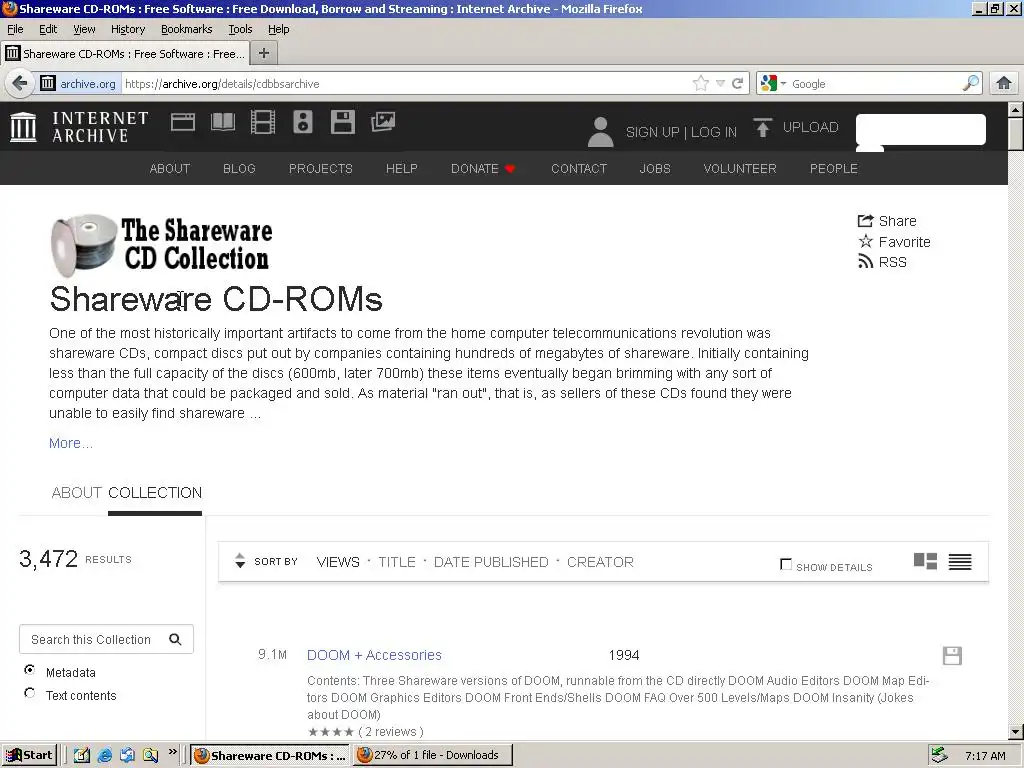Toggle sort direction arrows next to Sort By
The height and width of the screenshot is (768, 1024).
pyautogui.click(x=240, y=561)
